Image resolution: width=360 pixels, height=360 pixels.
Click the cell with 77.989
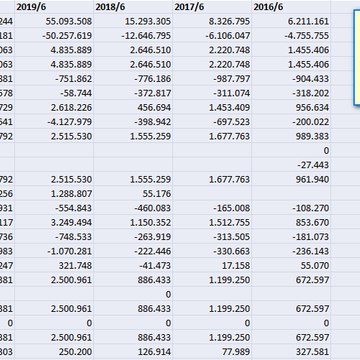click(212, 351)
